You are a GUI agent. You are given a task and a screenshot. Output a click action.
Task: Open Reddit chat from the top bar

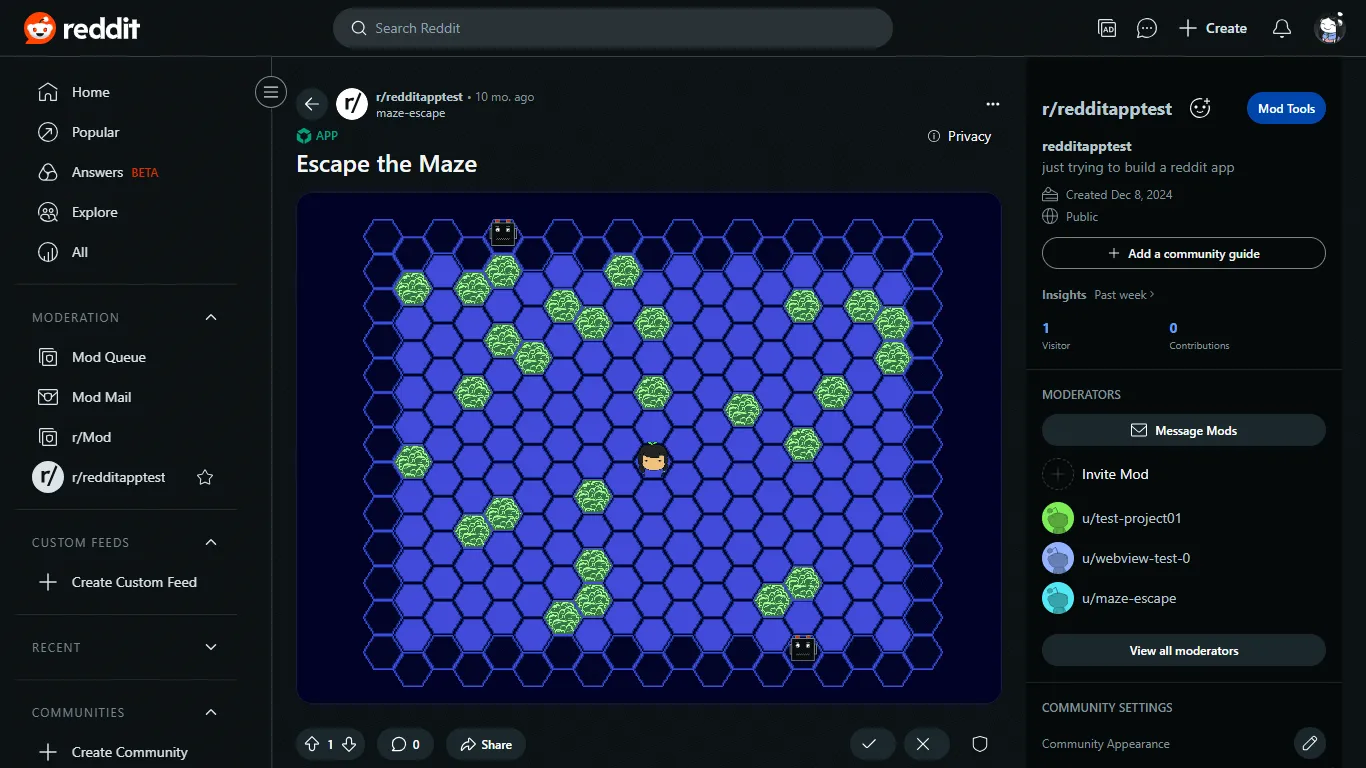point(1146,28)
